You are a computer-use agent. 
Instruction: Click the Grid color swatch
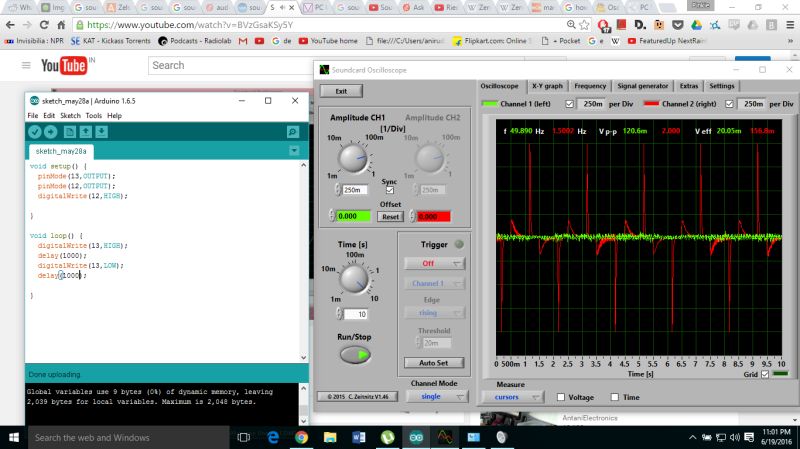[781, 374]
